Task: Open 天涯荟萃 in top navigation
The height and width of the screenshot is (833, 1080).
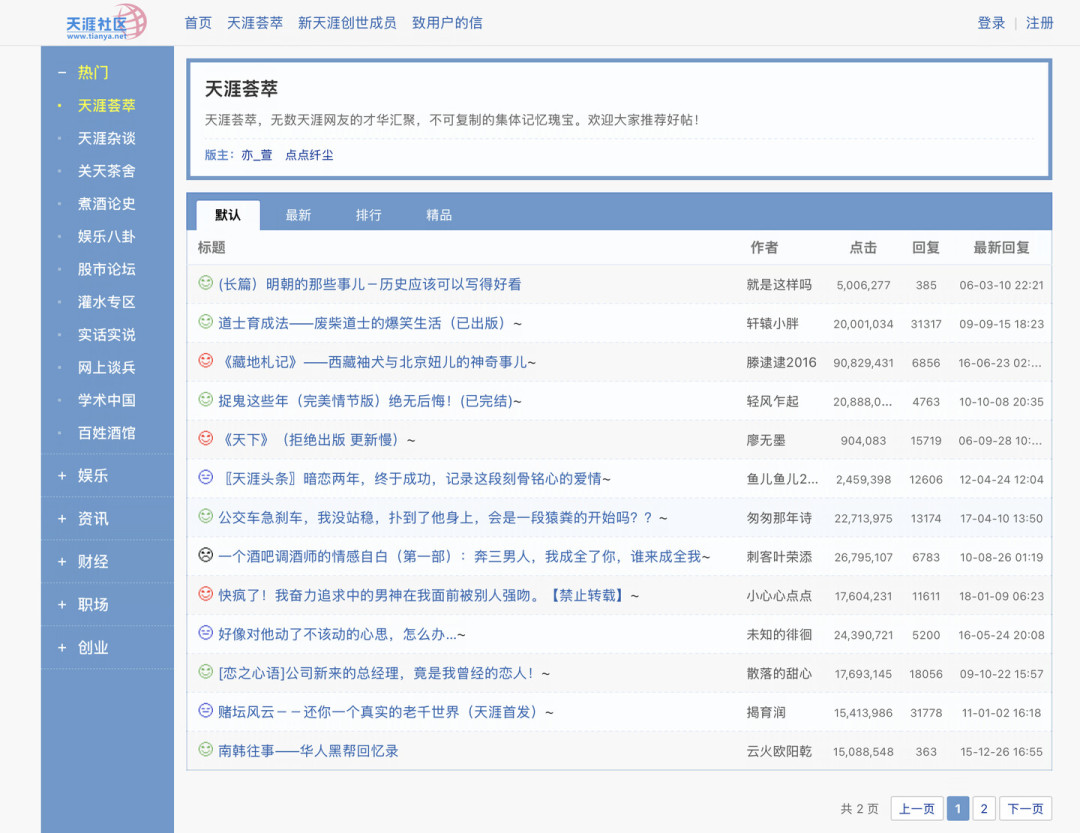Action: [x=255, y=23]
